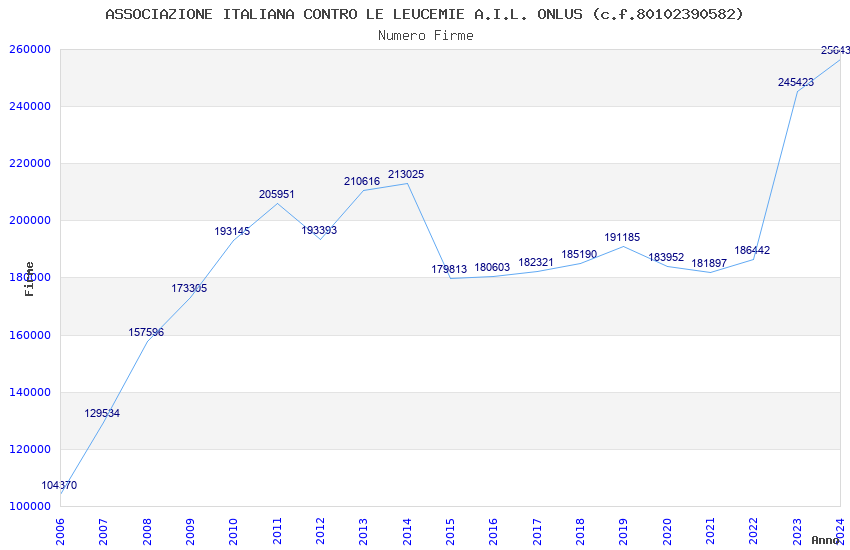Select the data label 104370
Viewport: 850px width, 550px height.
click(x=59, y=486)
